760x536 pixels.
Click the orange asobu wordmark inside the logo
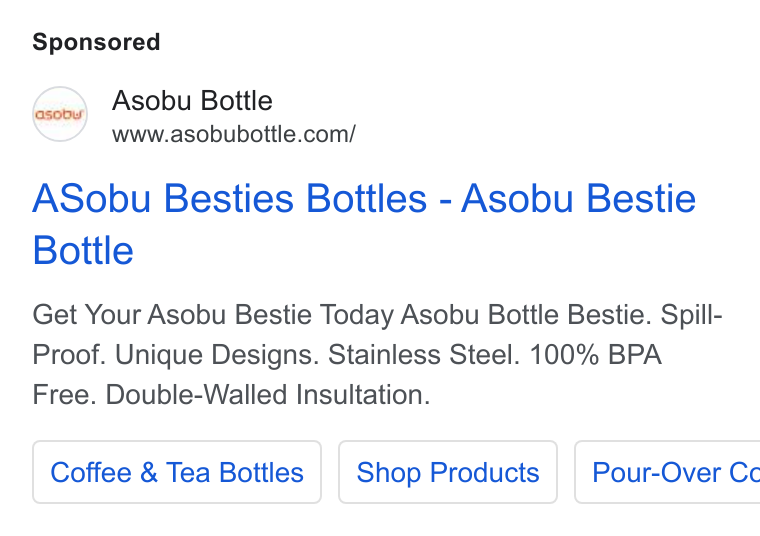60,114
